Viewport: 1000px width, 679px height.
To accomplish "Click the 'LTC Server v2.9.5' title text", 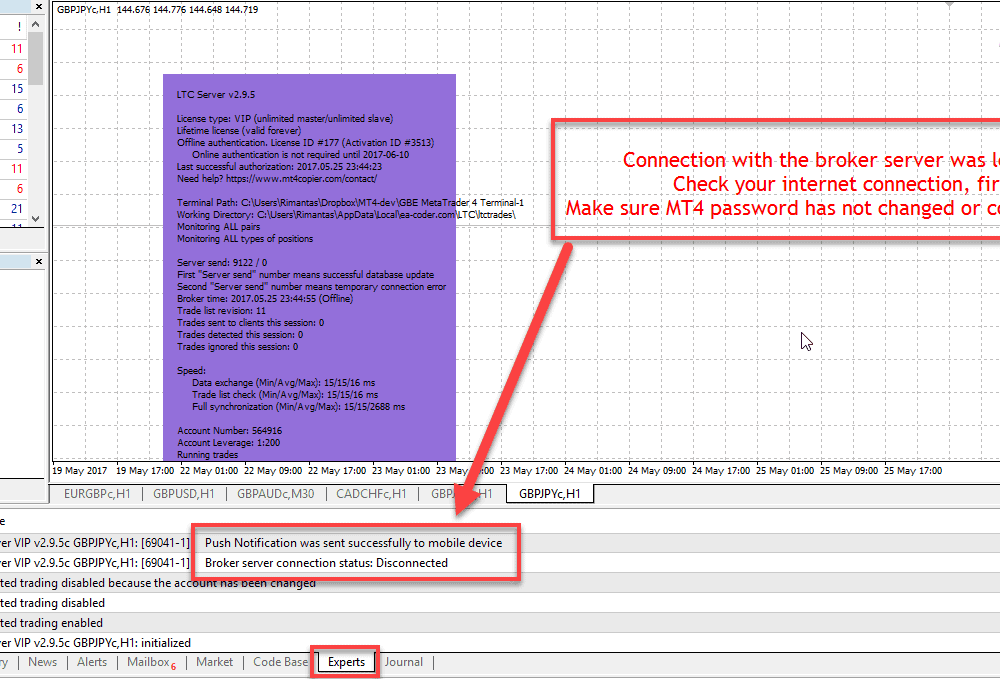I will pyautogui.click(x=216, y=94).
